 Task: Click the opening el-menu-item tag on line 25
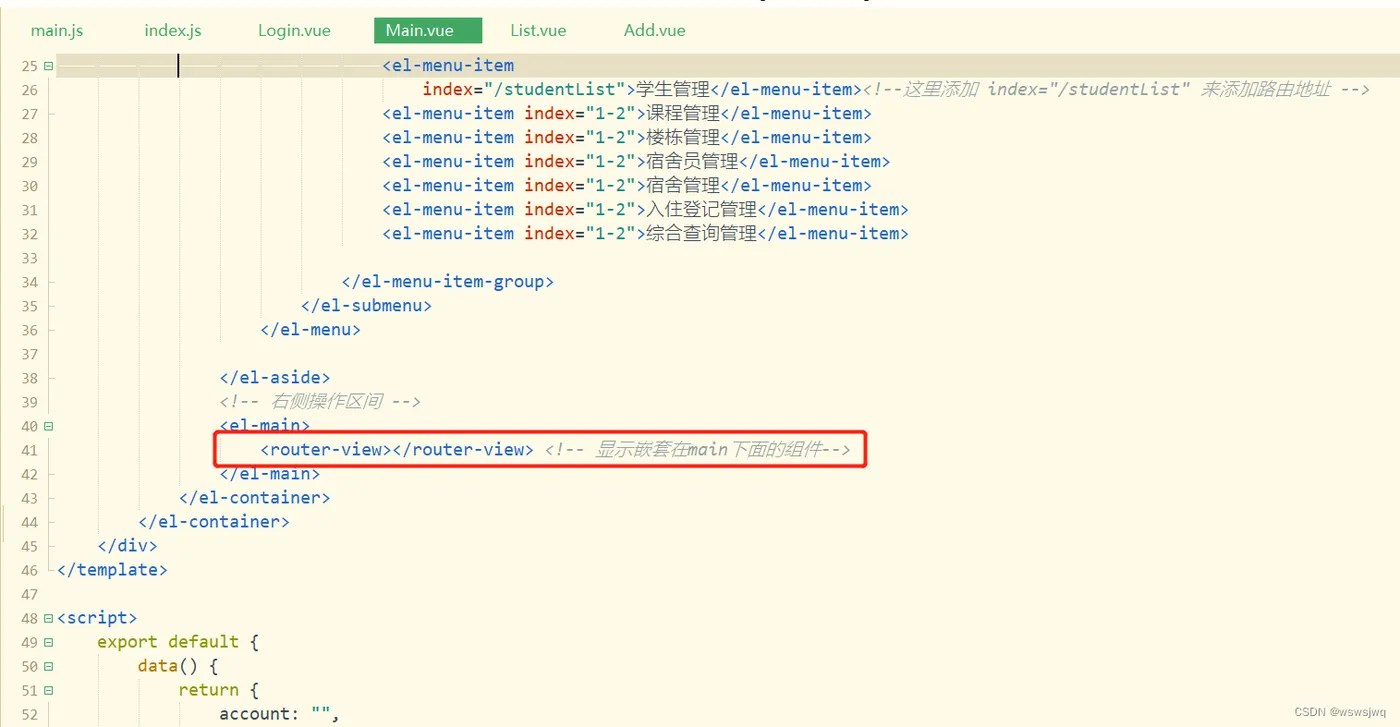[x=448, y=66]
